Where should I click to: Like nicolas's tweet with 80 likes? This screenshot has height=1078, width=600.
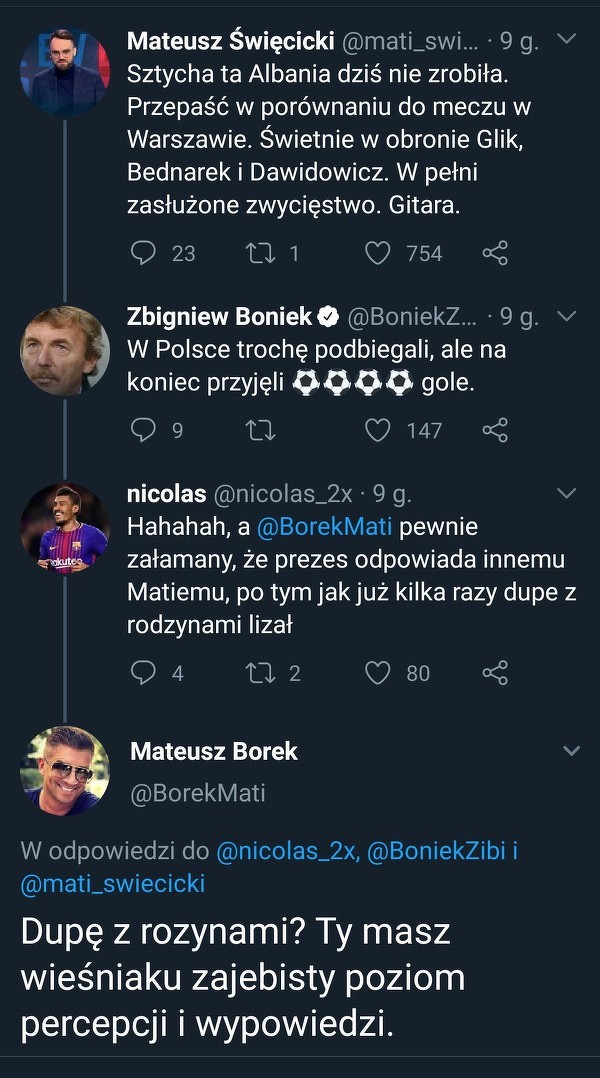[377, 673]
